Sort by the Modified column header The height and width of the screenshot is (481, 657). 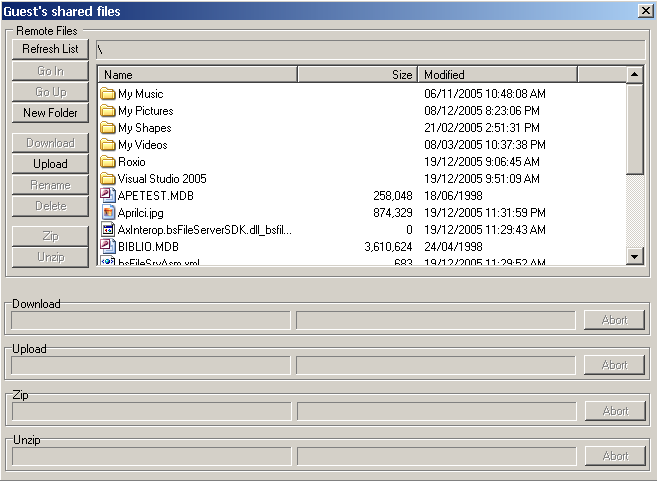tap(498, 75)
